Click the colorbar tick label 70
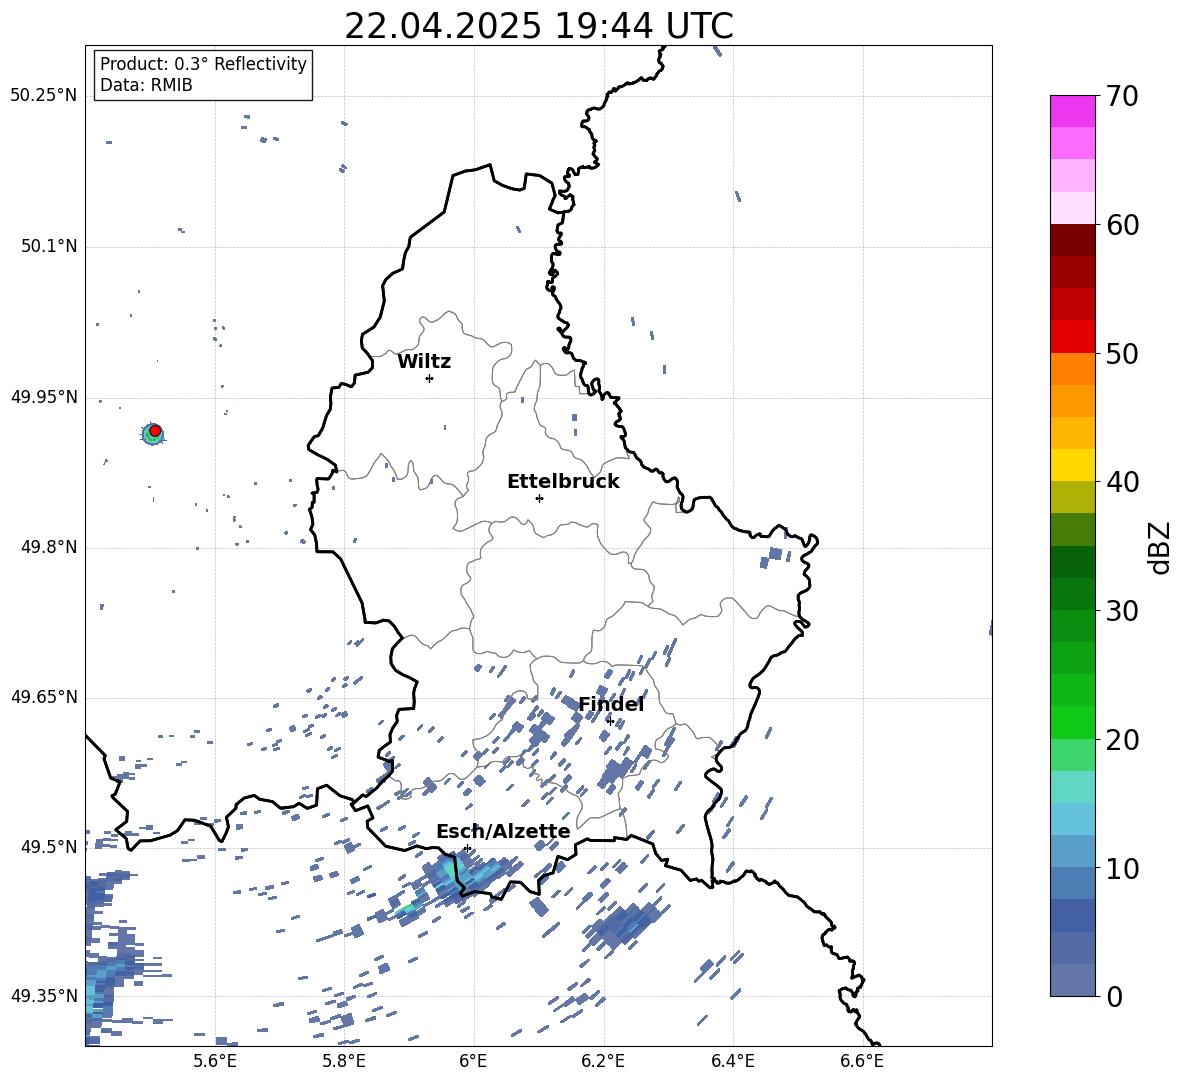 click(x=1122, y=97)
